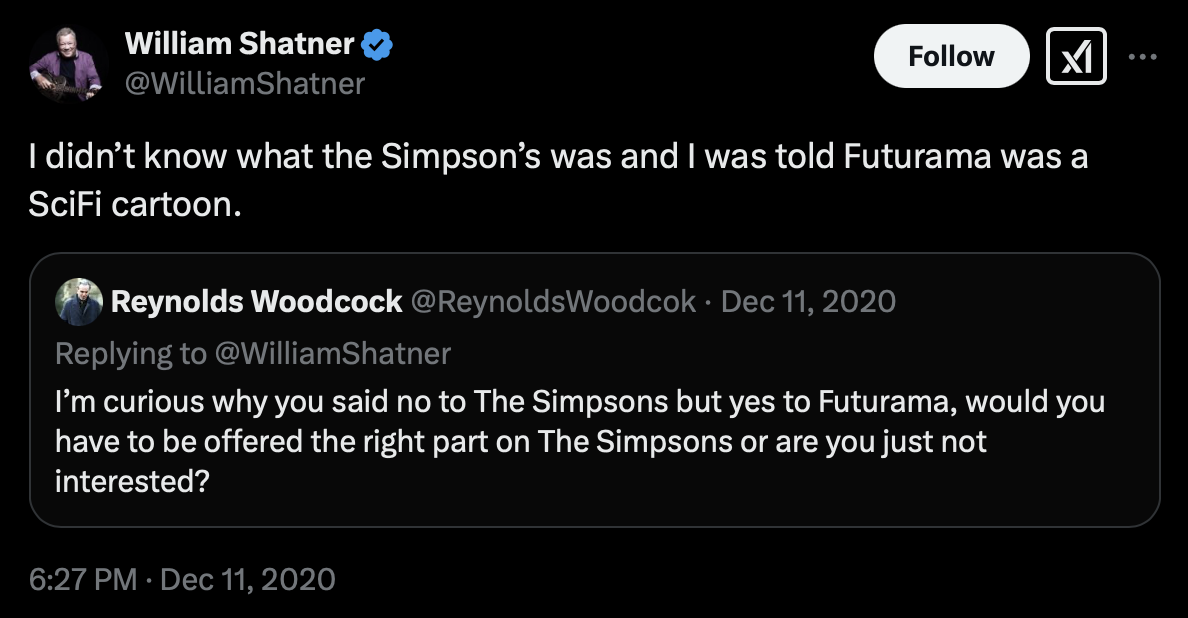This screenshot has height=618, width=1188.
Task: Open the three-dot more options menu
Action: 1141,56
